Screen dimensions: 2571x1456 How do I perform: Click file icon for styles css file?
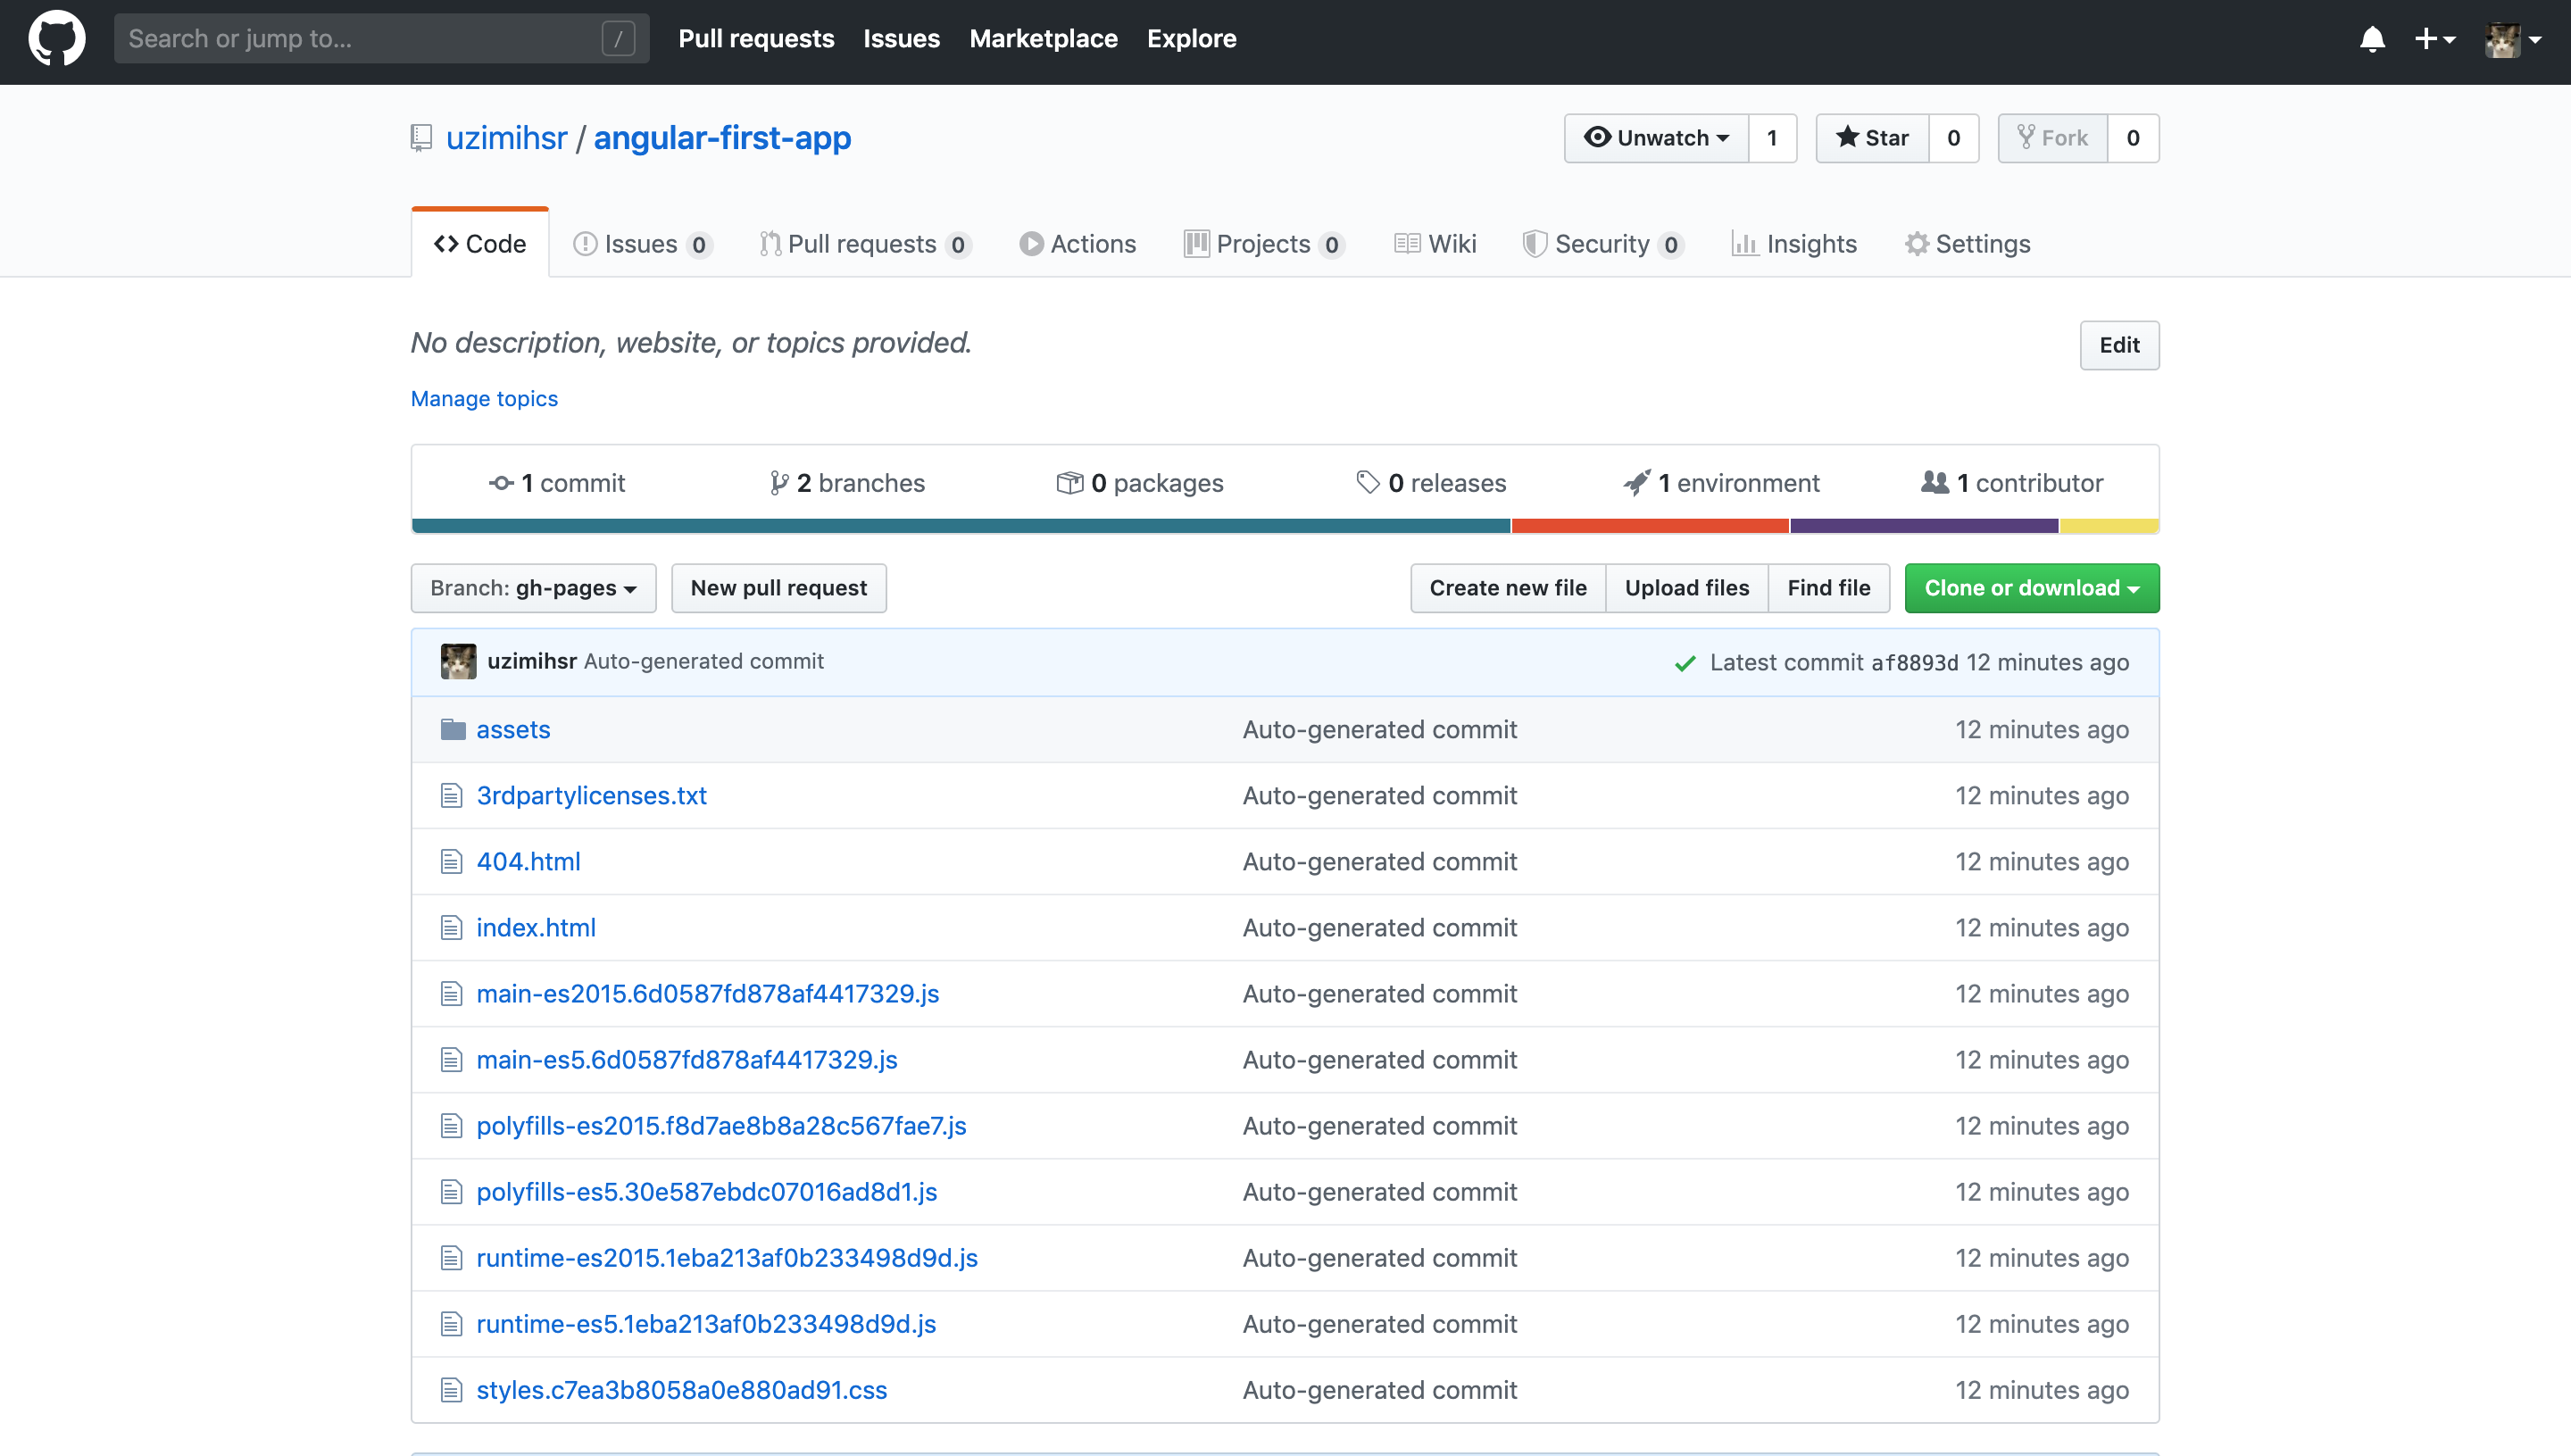[452, 1389]
